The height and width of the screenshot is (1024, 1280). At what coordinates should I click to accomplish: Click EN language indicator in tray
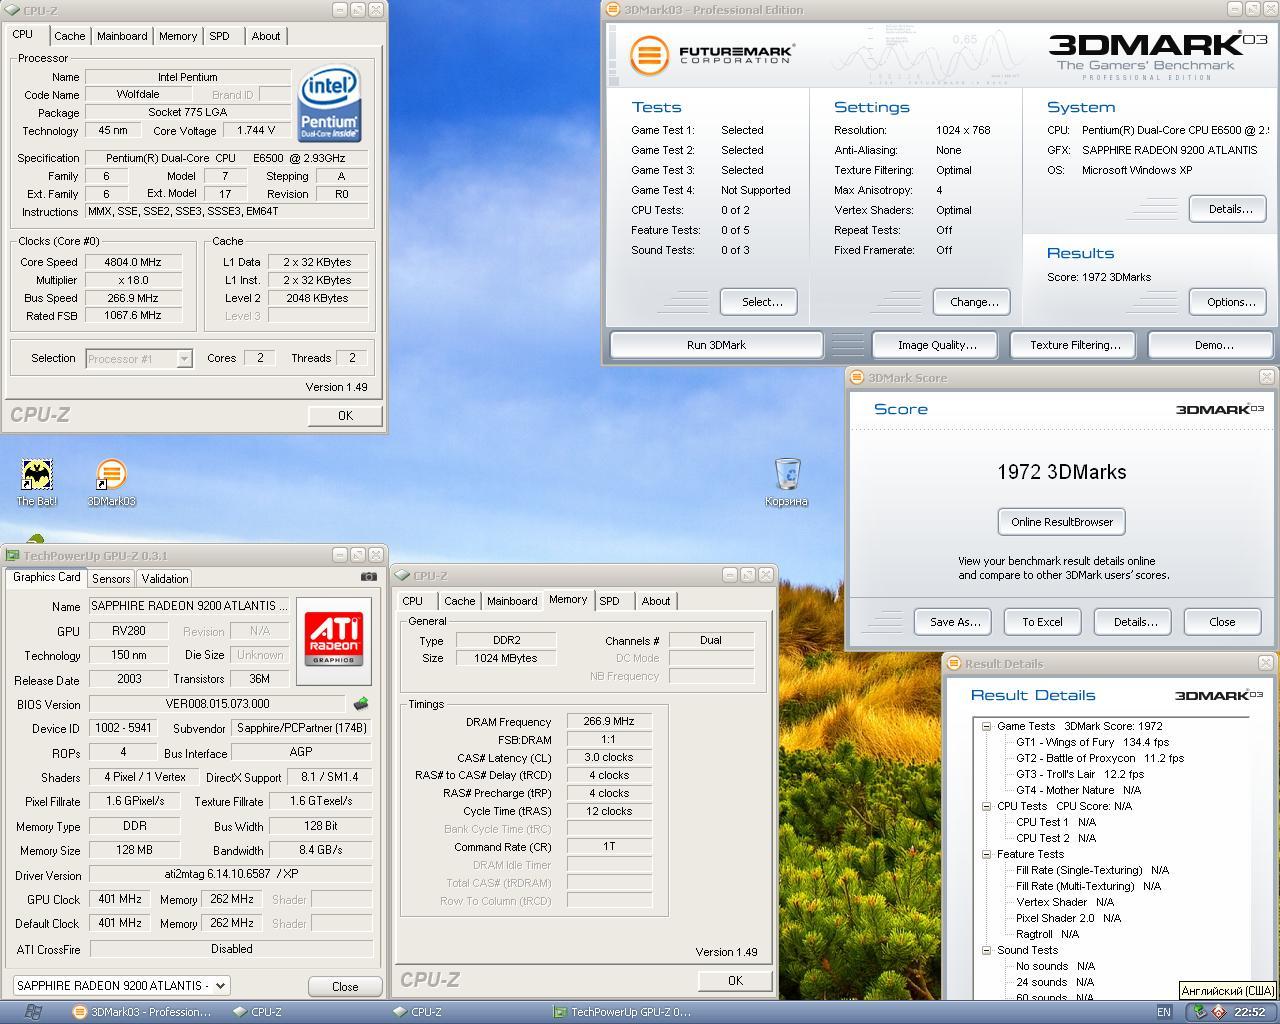pos(1164,1012)
